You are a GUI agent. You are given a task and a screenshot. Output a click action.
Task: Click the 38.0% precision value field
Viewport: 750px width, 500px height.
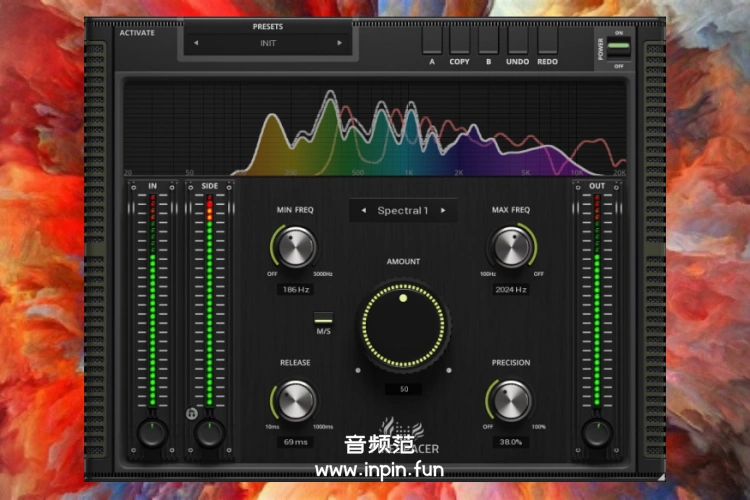tap(511, 442)
